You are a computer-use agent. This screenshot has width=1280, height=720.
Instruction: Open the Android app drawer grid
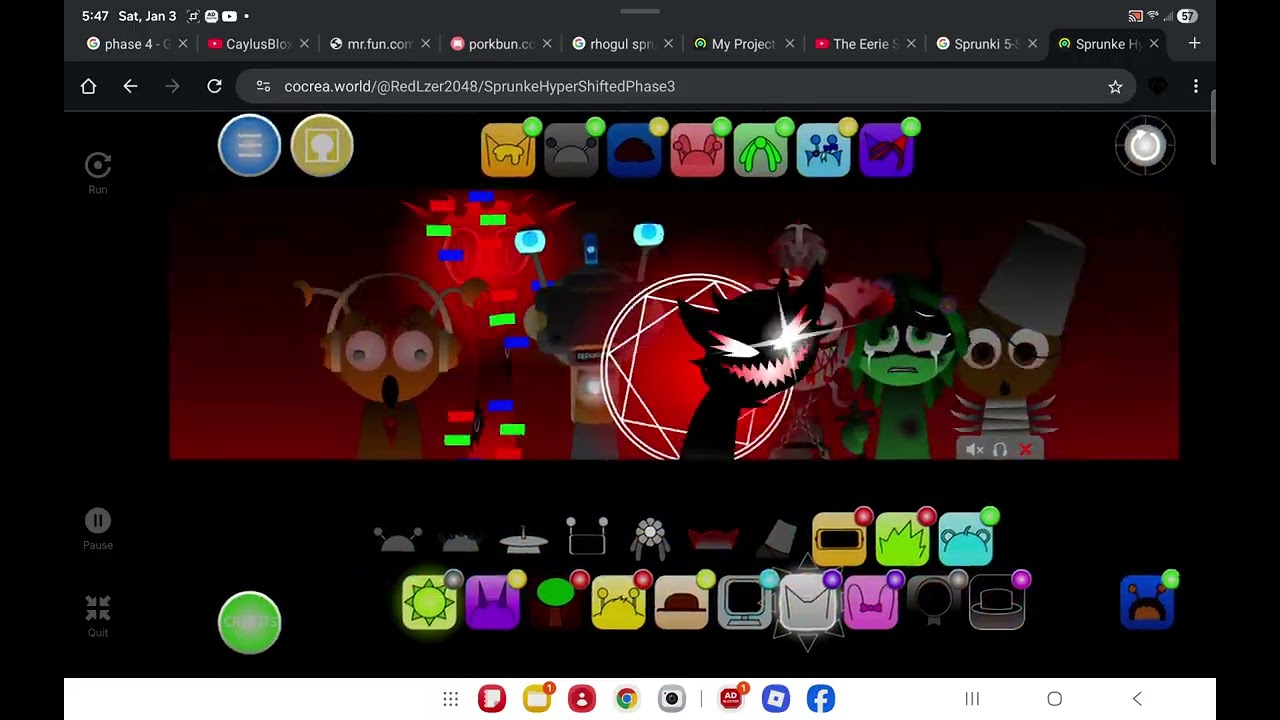(x=451, y=699)
